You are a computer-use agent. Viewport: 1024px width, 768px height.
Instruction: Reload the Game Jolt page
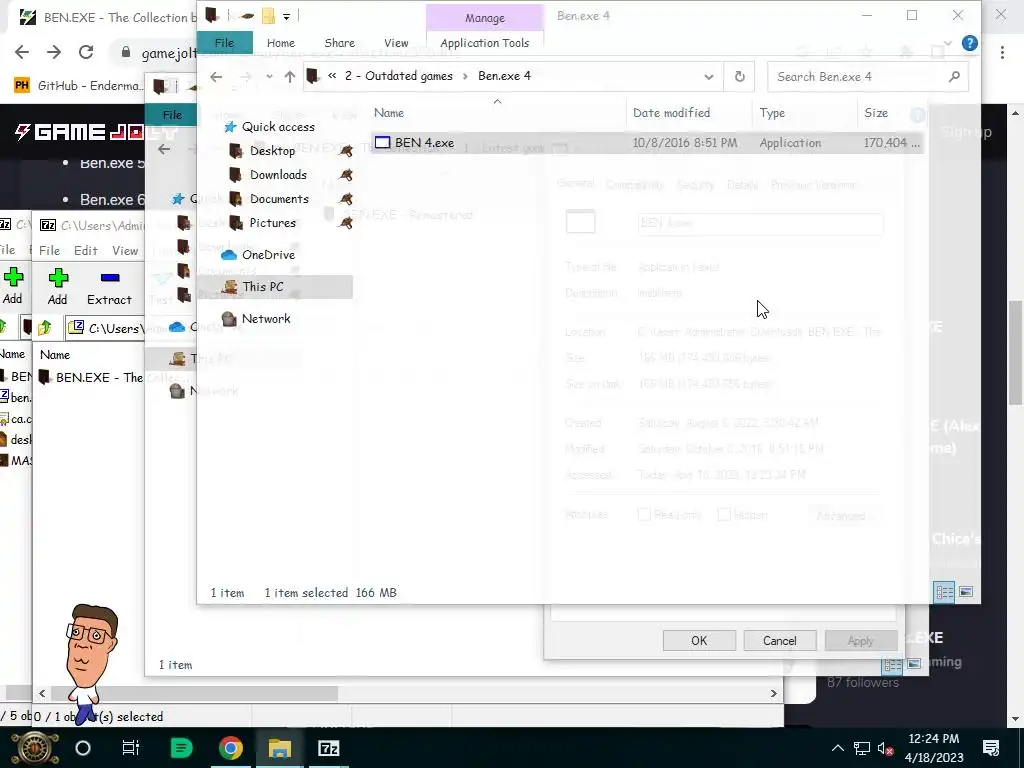click(86, 52)
